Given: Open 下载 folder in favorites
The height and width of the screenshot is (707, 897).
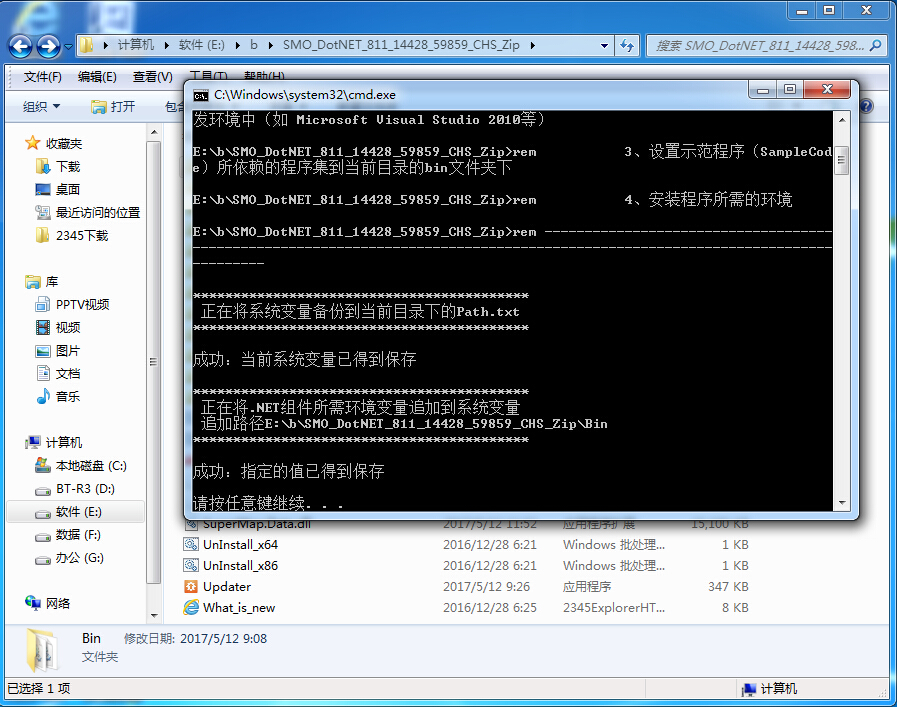Looking at the screenshot, I should pyautogui.click(x=58, y=166).
